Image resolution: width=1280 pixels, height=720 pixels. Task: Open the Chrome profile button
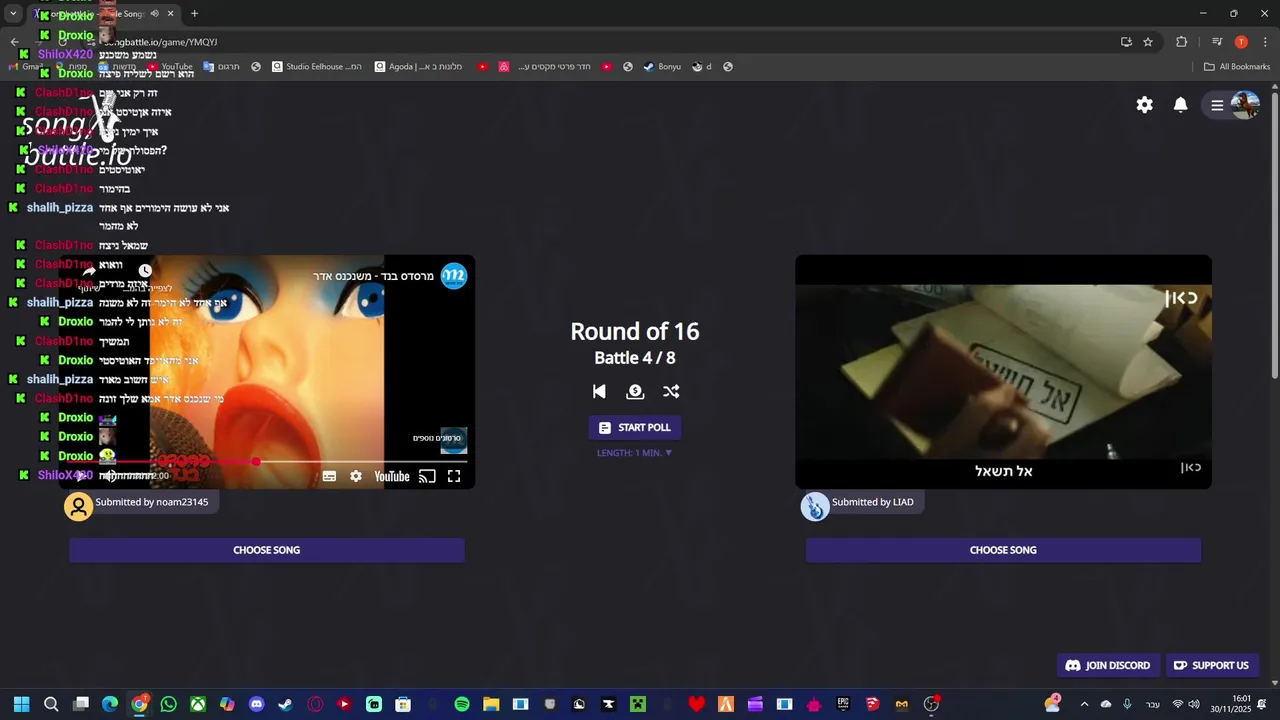pos(1241,42)
